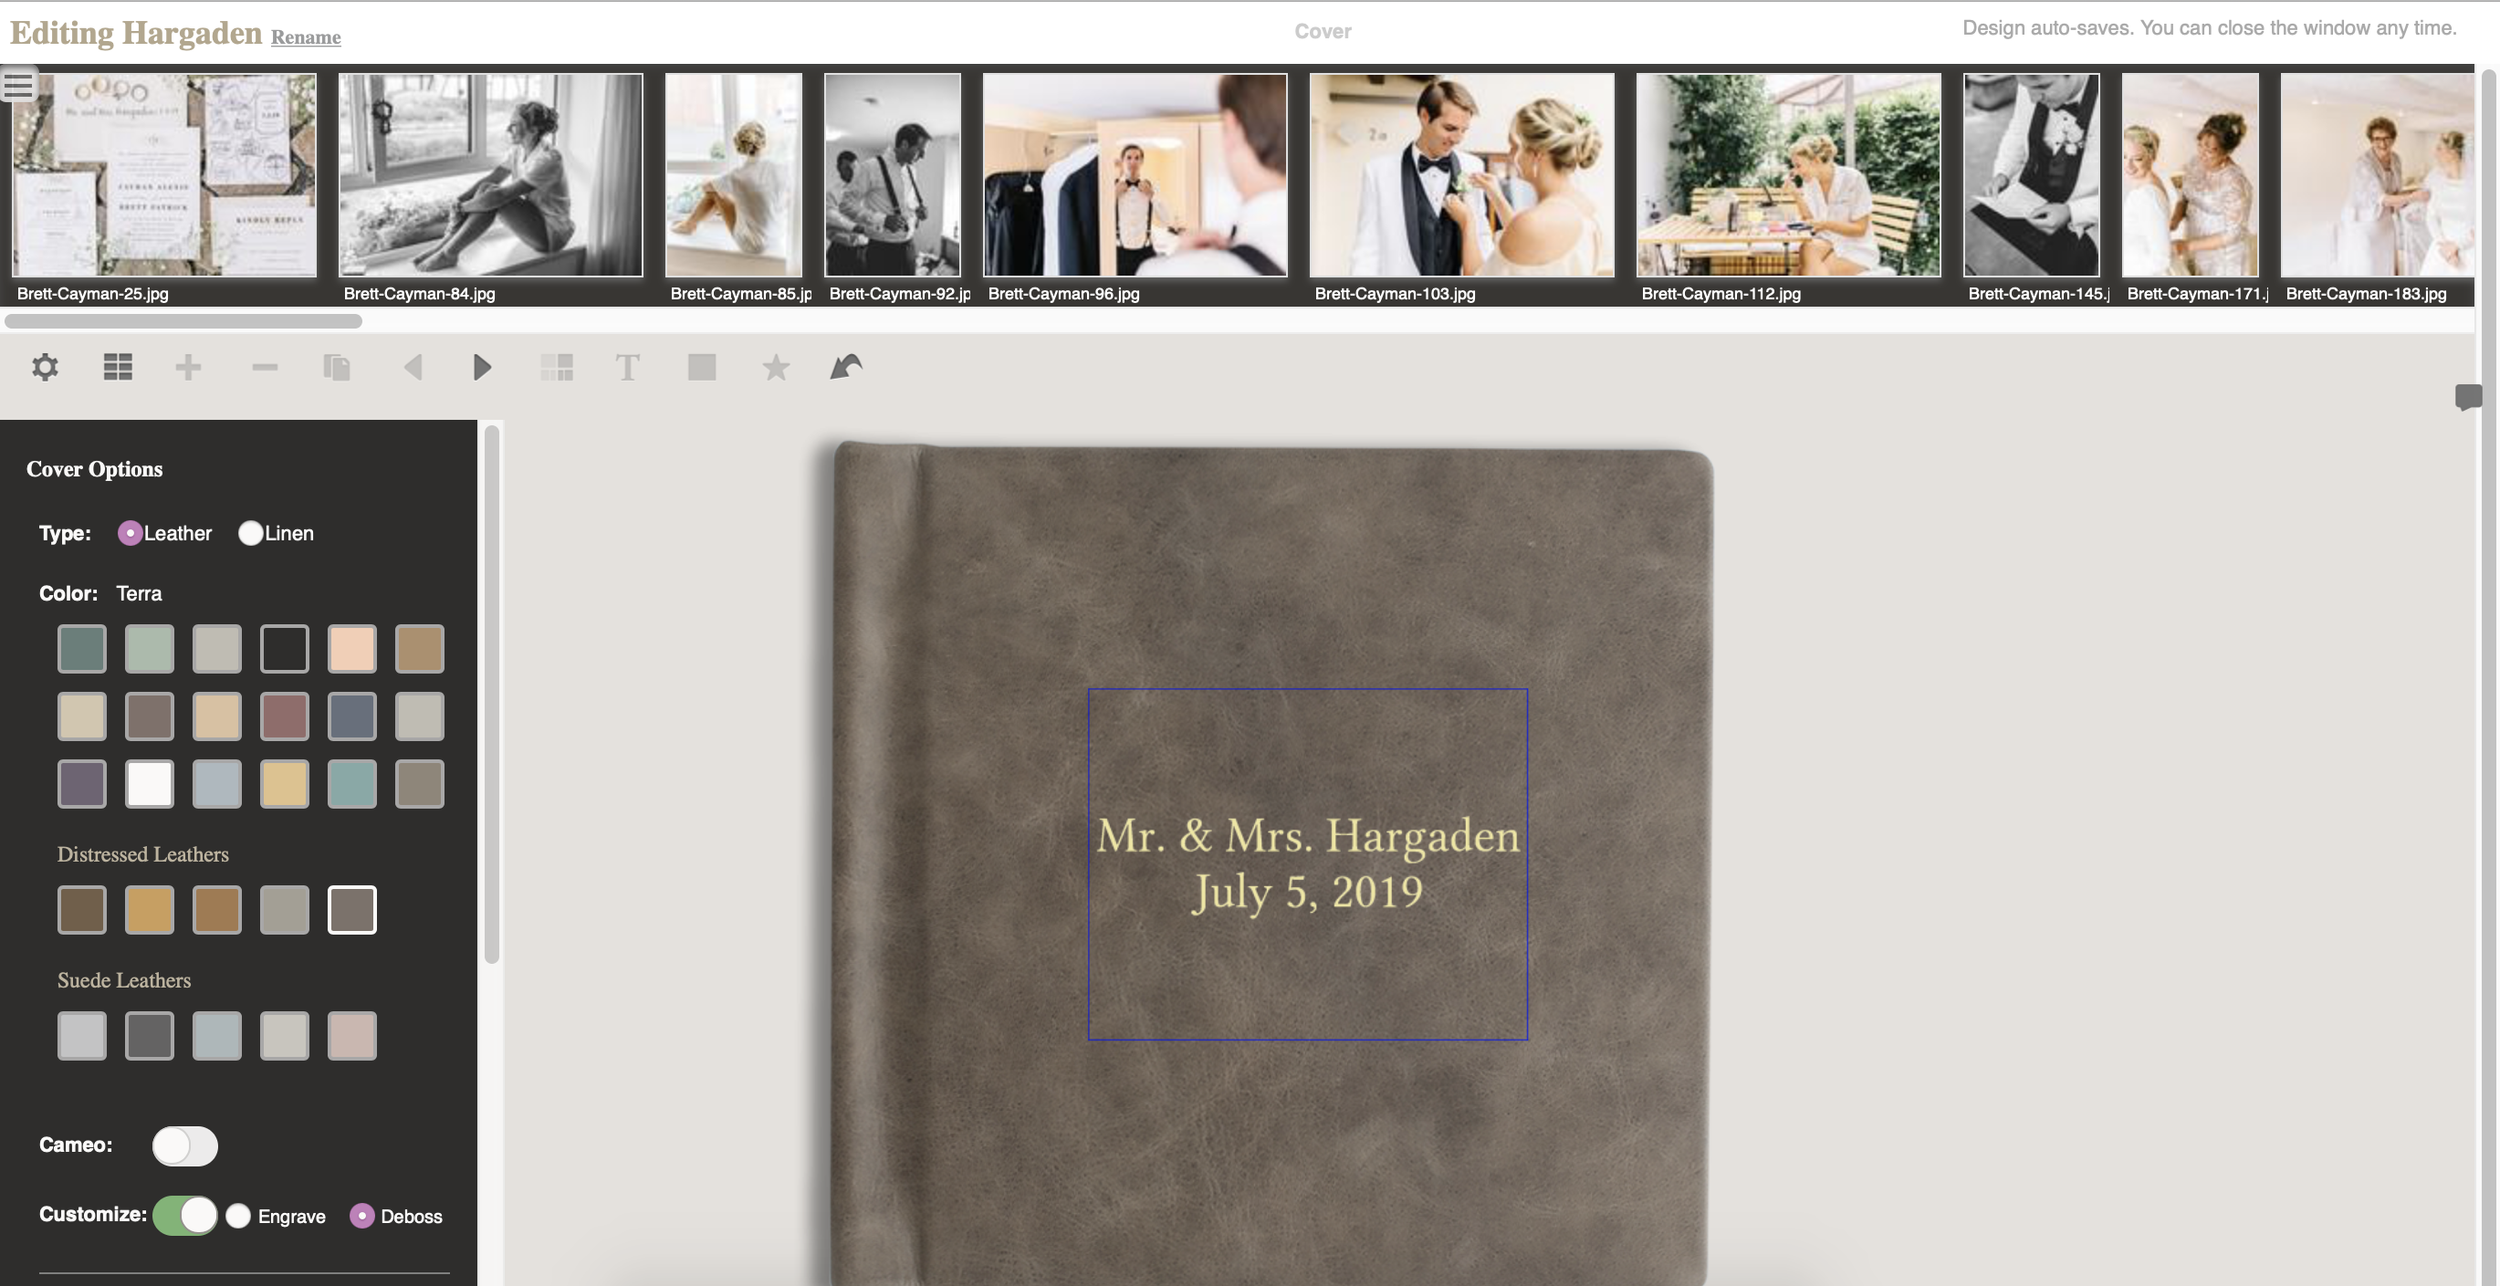Screen dimensions: 2500x1286
Task: Choose the Engrave radio option
Action: [238, 1216]
